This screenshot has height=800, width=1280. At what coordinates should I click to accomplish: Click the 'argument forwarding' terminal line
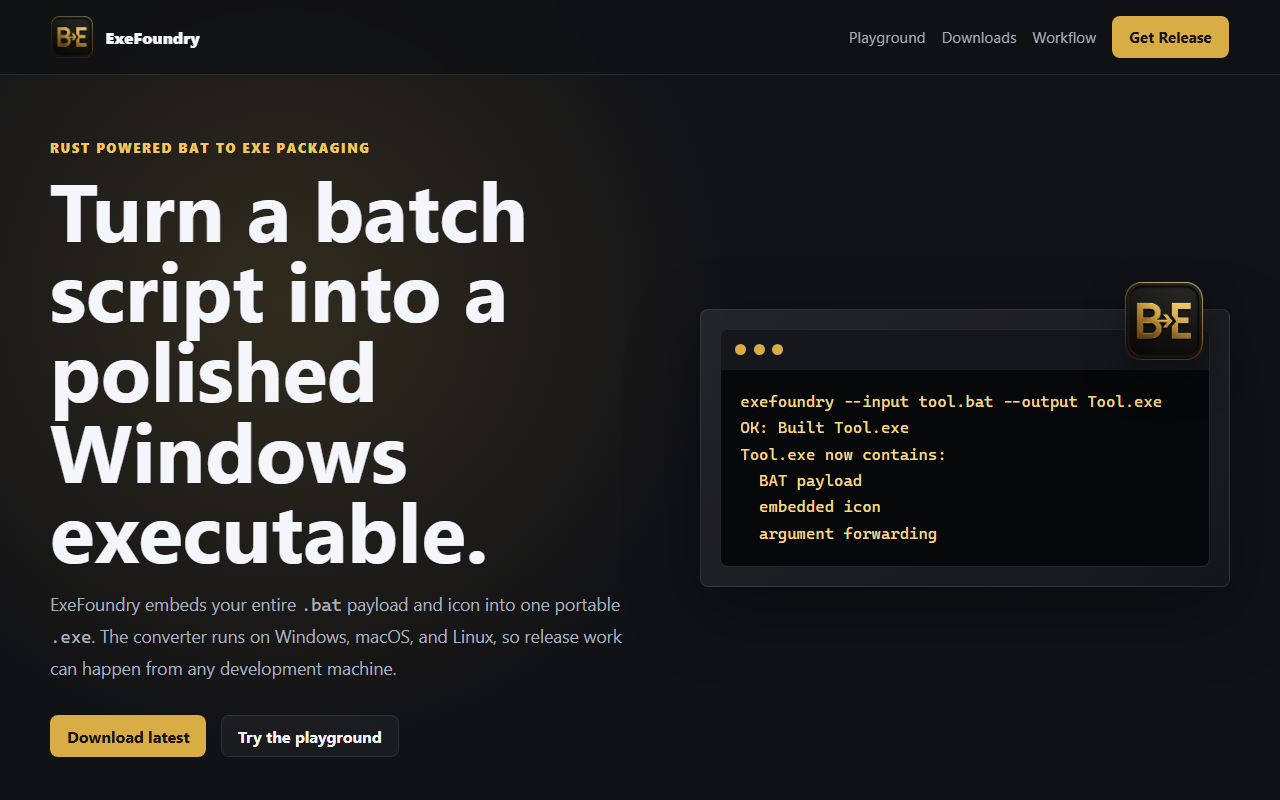(848, 533)
